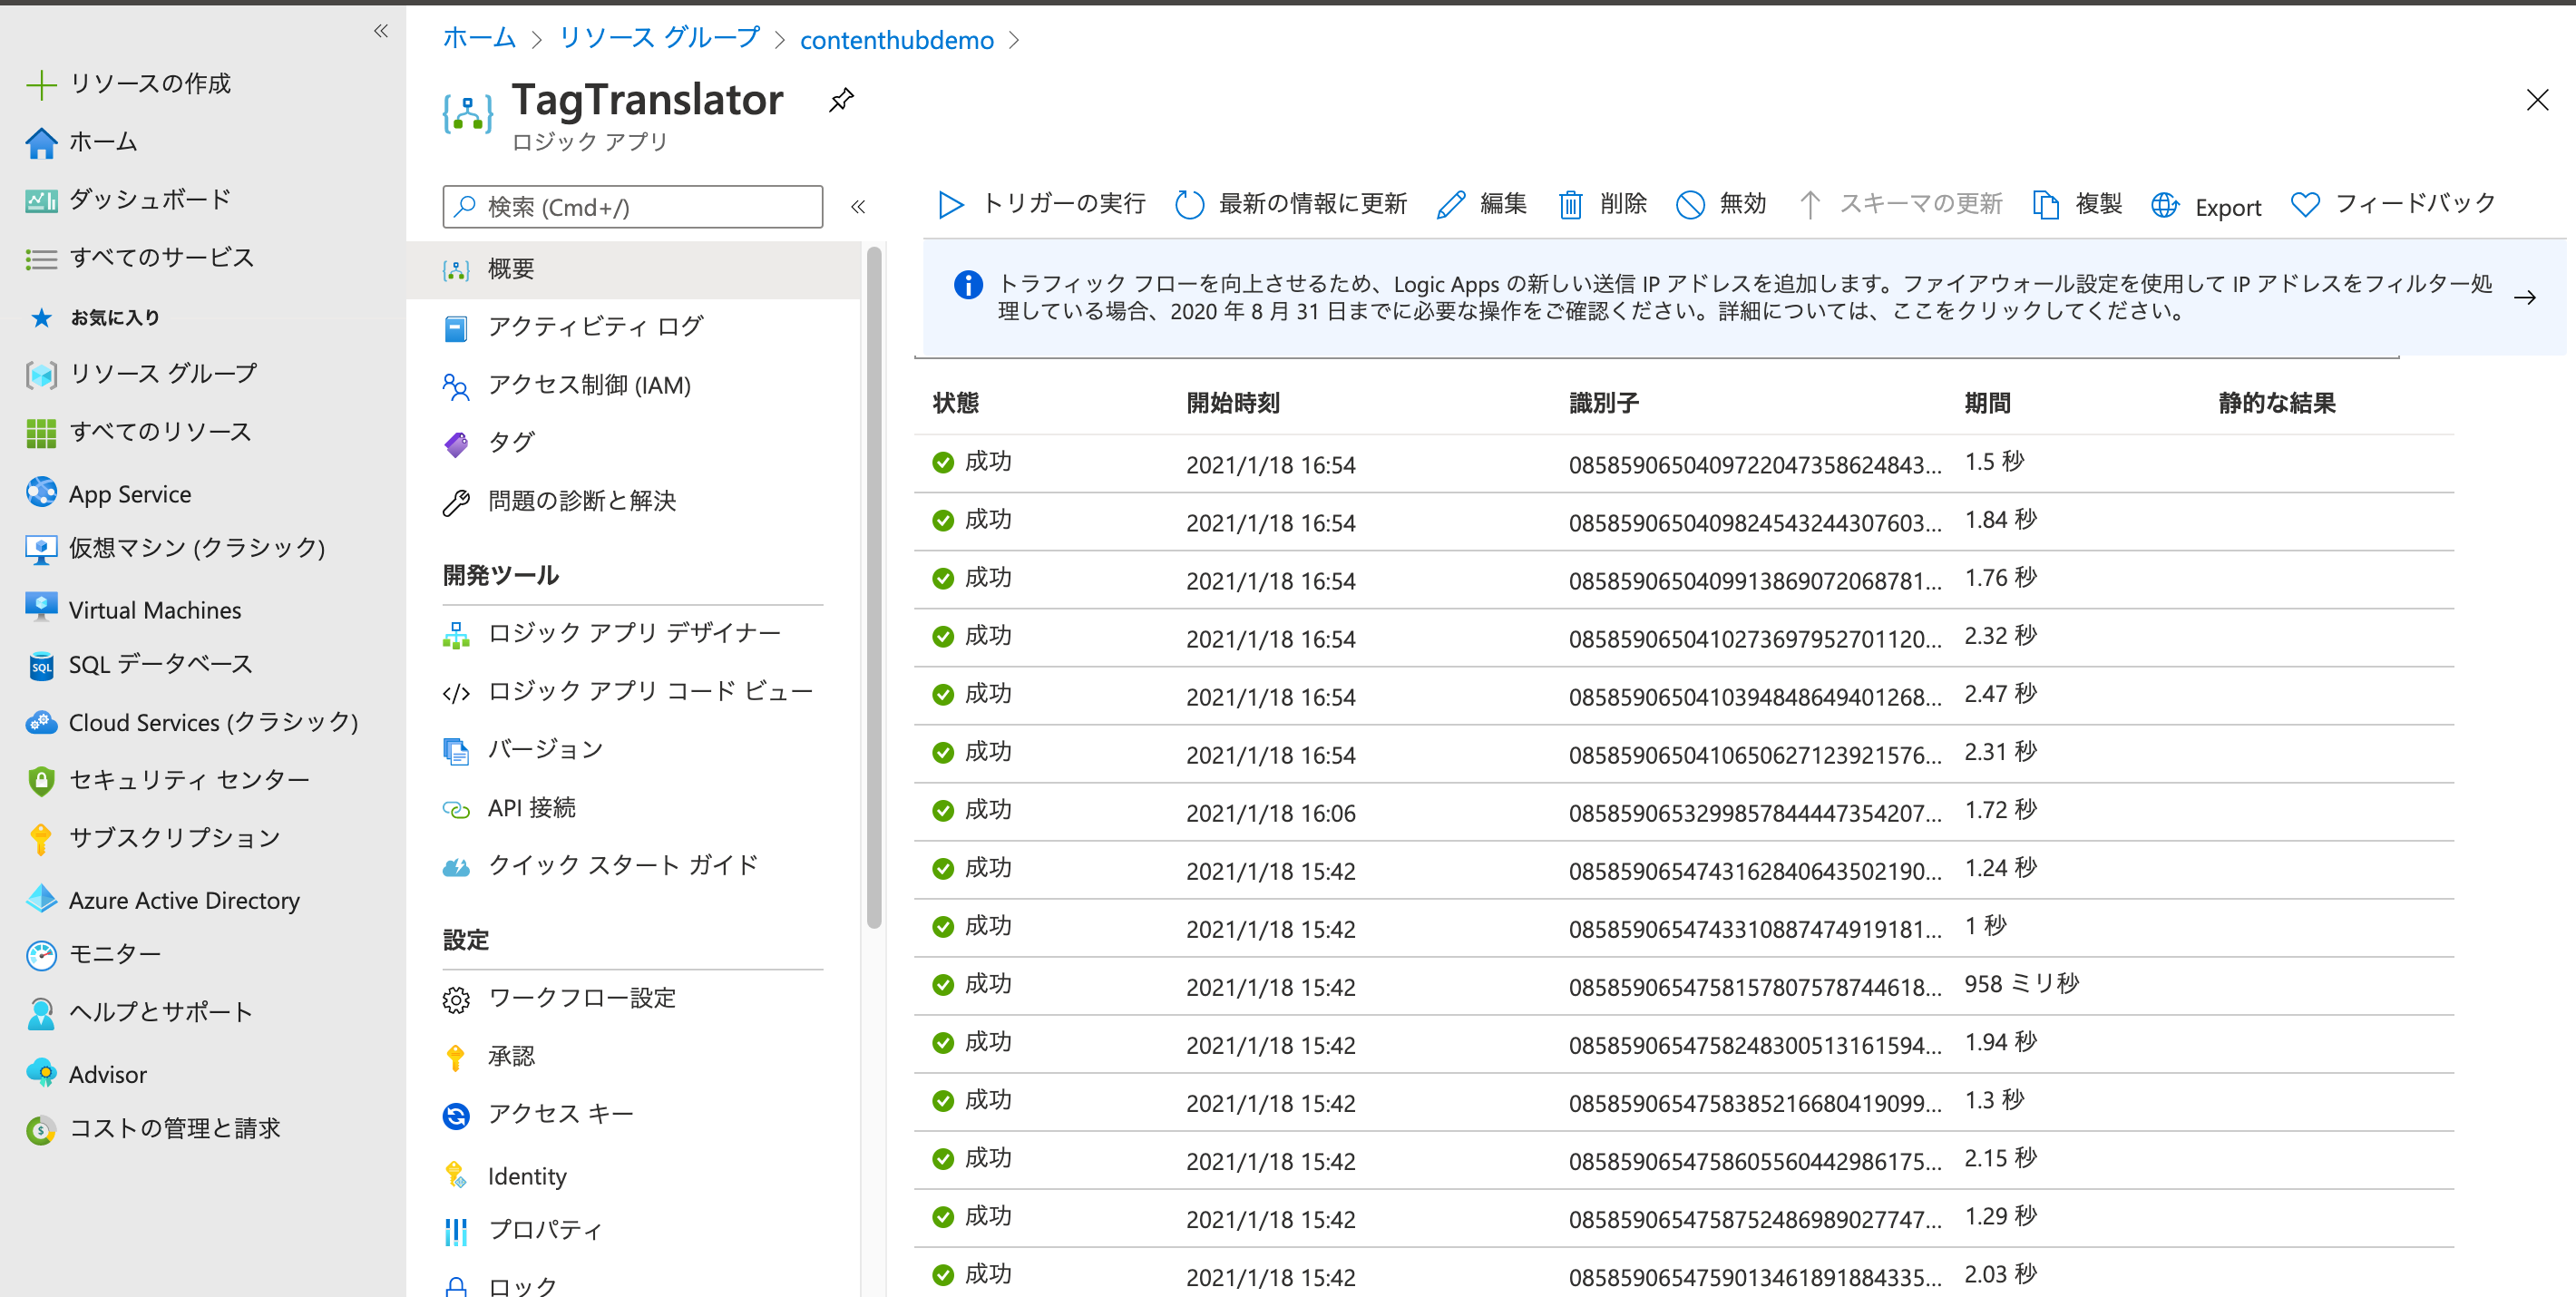
Task: Open editor with 編集 pencil button
Action: [x=1481, y=205]
